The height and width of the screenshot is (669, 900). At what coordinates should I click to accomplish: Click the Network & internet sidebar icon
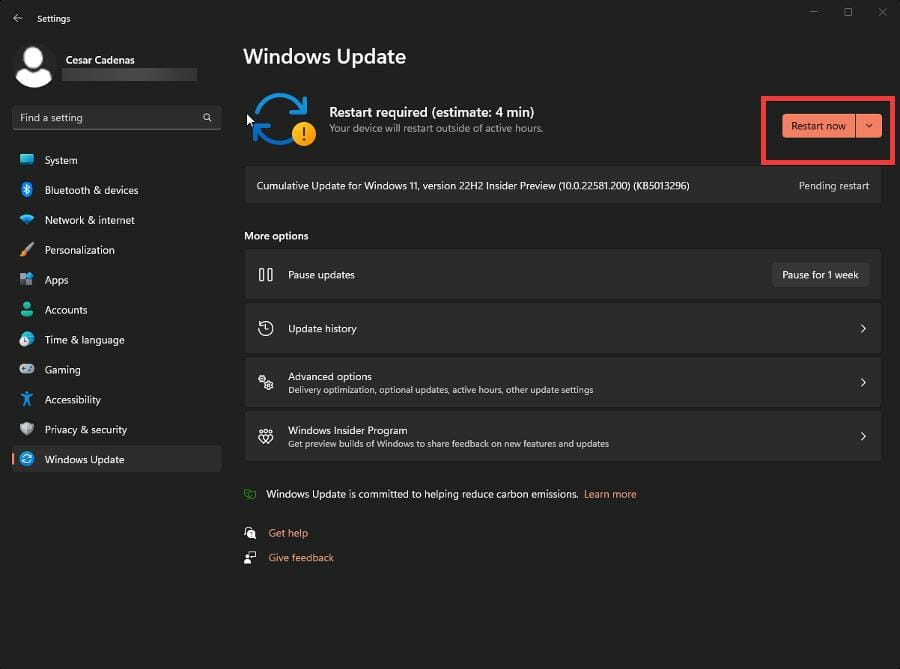(28, 220)
